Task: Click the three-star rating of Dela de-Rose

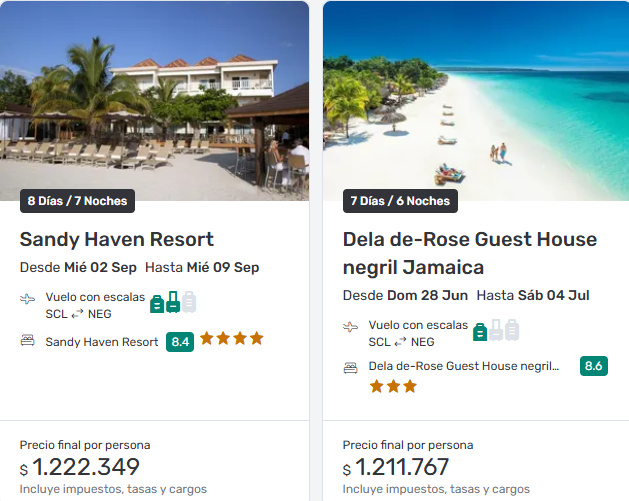Action: [x=393, y=386]
